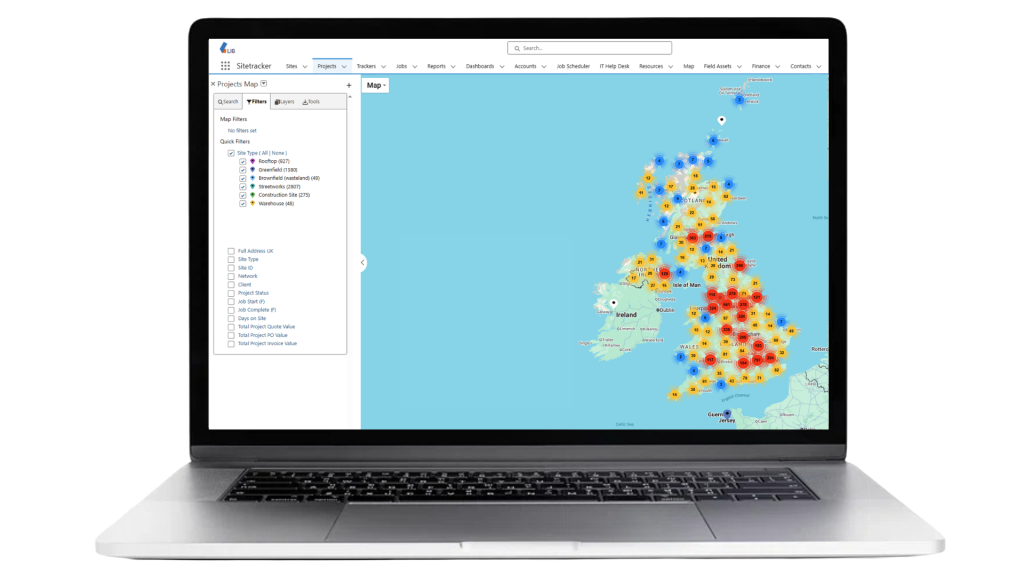Uncheck the Rooftop site type checkbox
This screenshot has height=576, width=1024.
point(243,161)
